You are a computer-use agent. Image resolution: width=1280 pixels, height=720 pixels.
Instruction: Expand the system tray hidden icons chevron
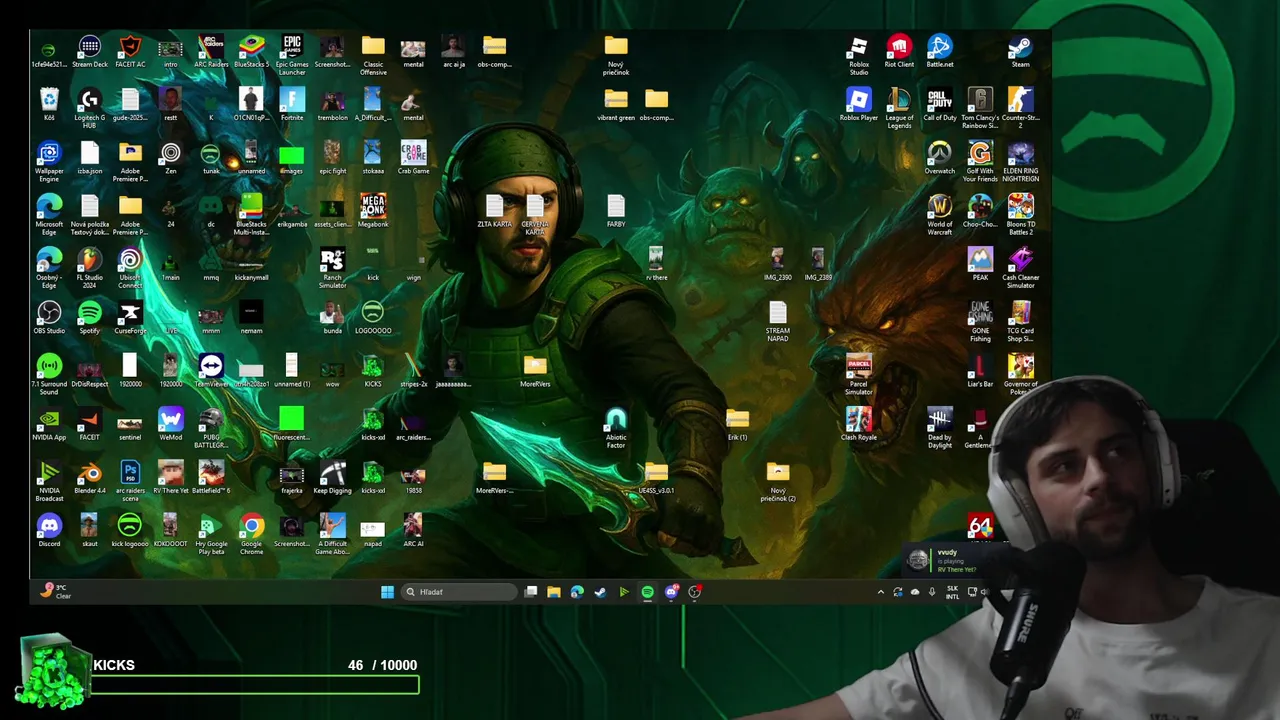pyautogui.click(x=881, y=592)
